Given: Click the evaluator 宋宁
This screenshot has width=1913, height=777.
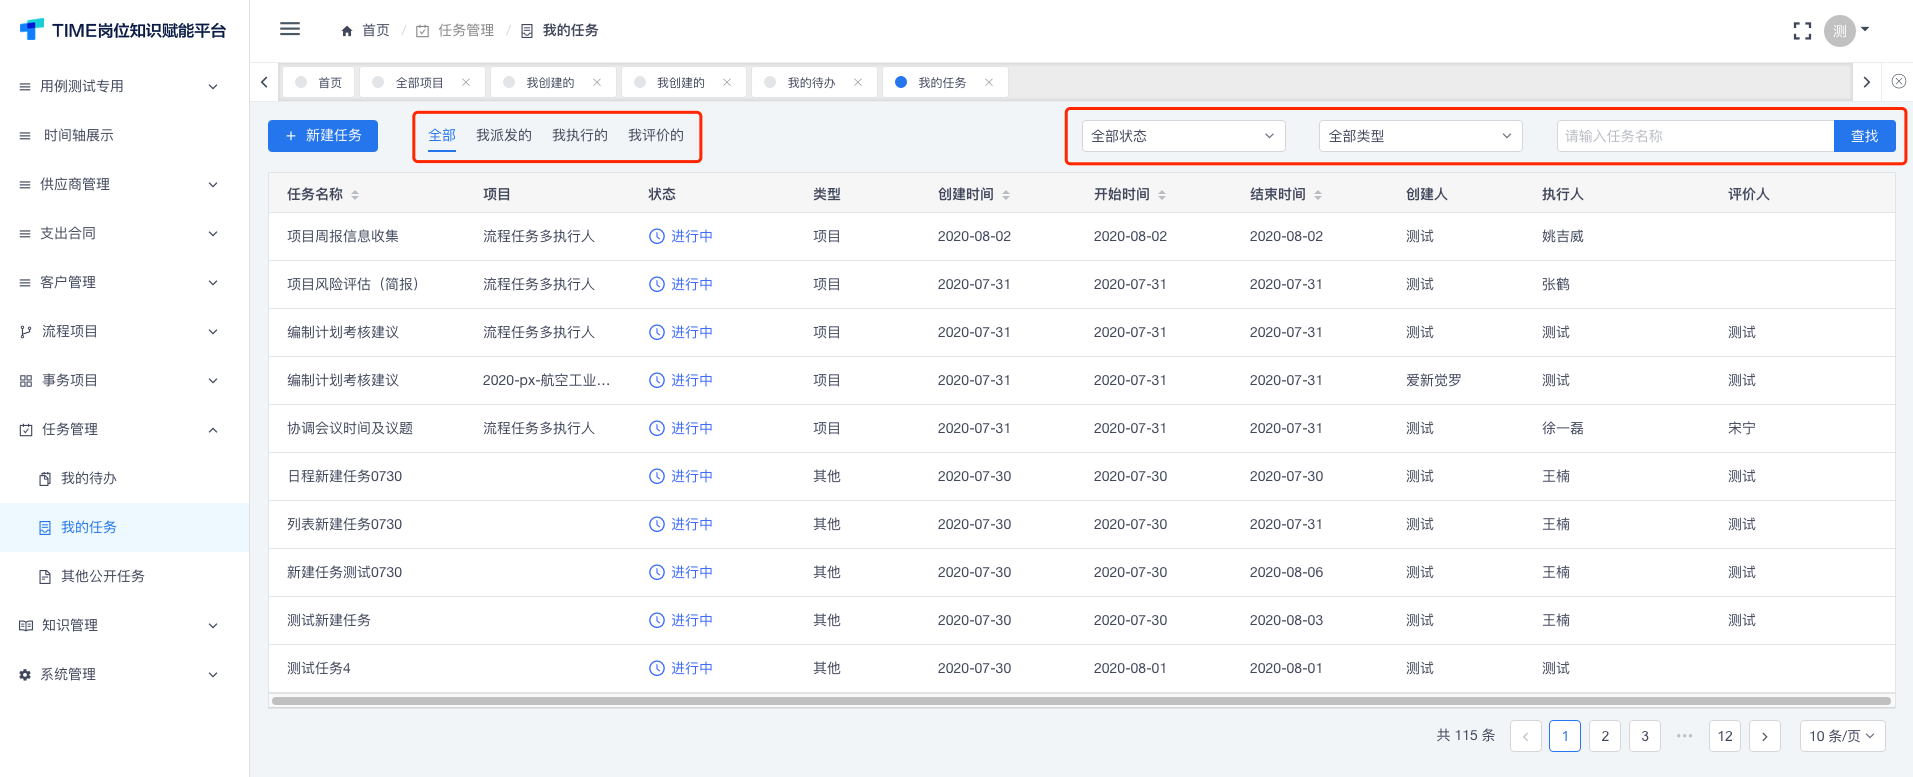Looking at the screenshot, I should 1742,429.
